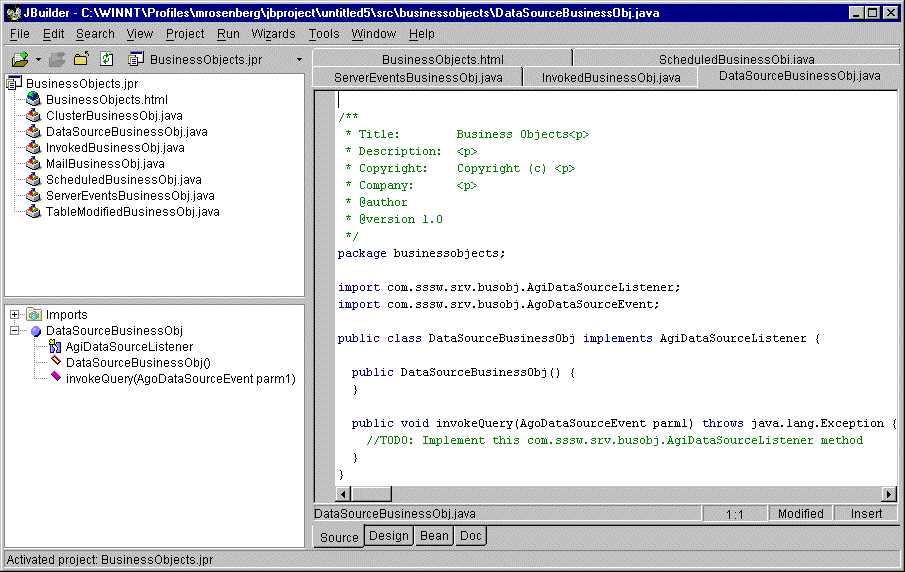Click the MailBusinessObj.java file icon
Screen dimensions: 905x572
pos(33,163)
